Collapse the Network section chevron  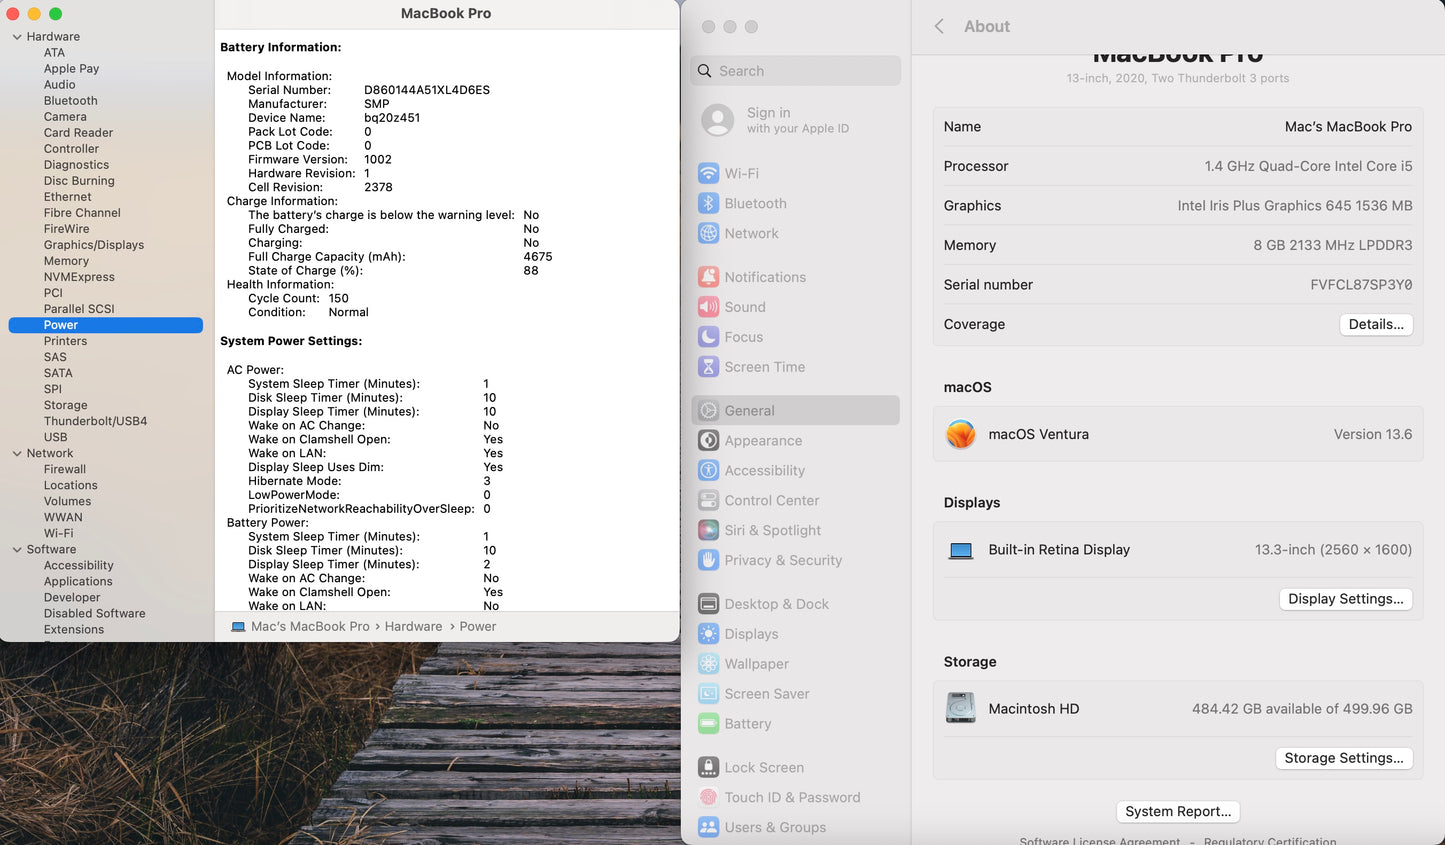click(x=17, y=454)
